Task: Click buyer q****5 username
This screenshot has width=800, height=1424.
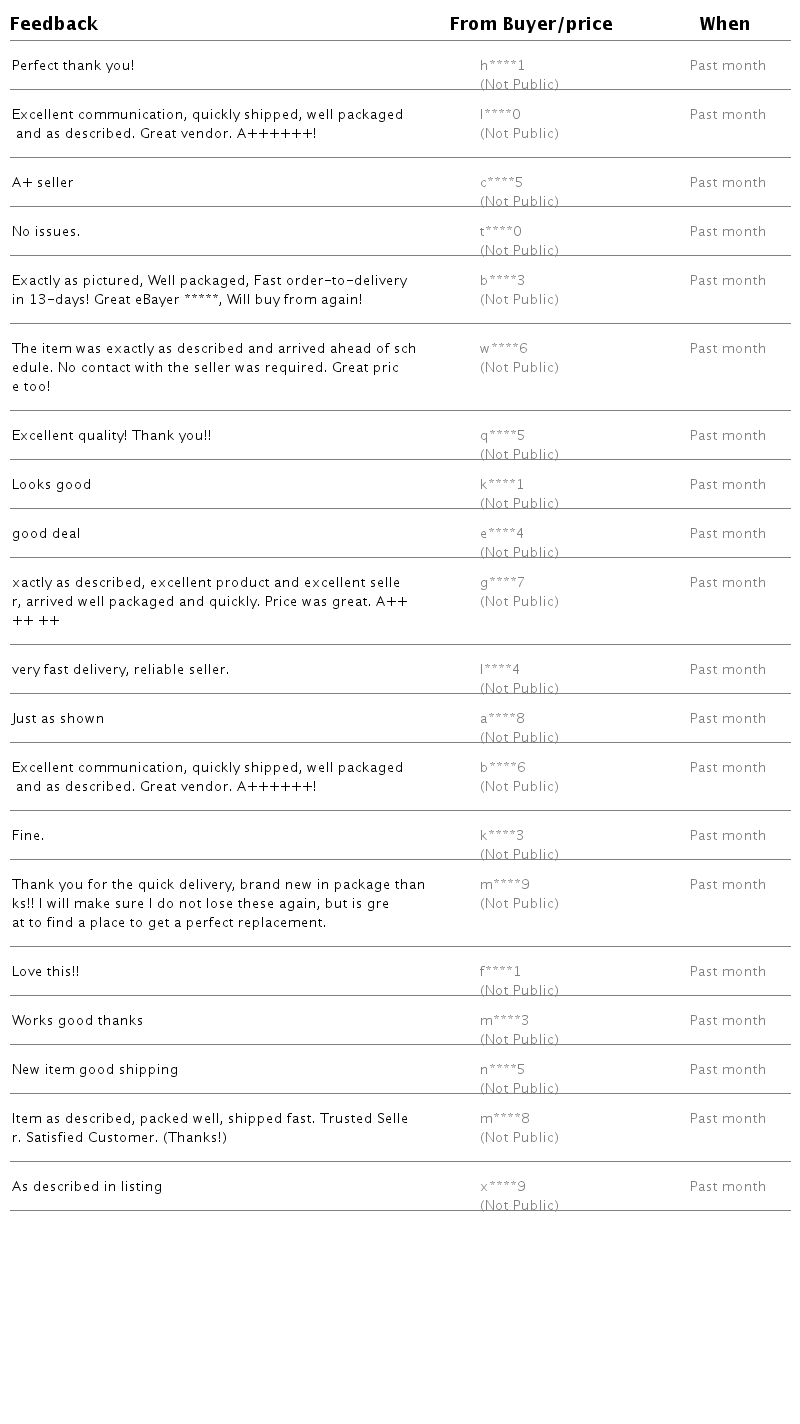Action: (x=502, y=436)
